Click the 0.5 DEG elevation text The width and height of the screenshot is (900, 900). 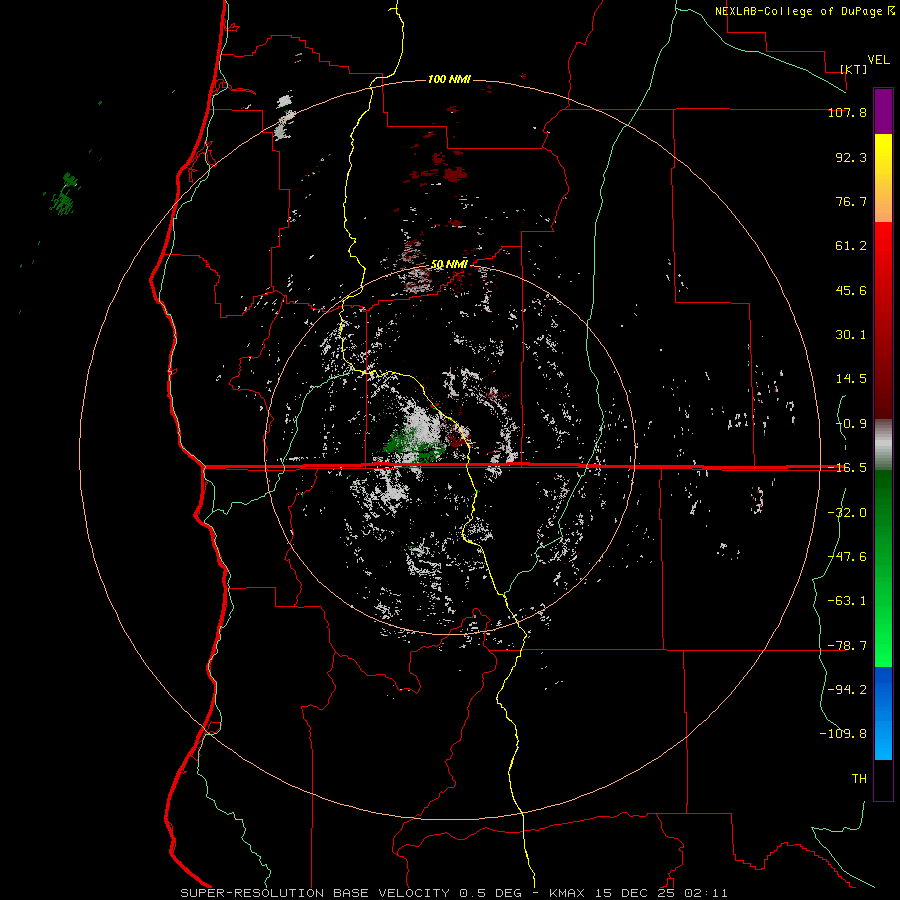pos(491,893)
